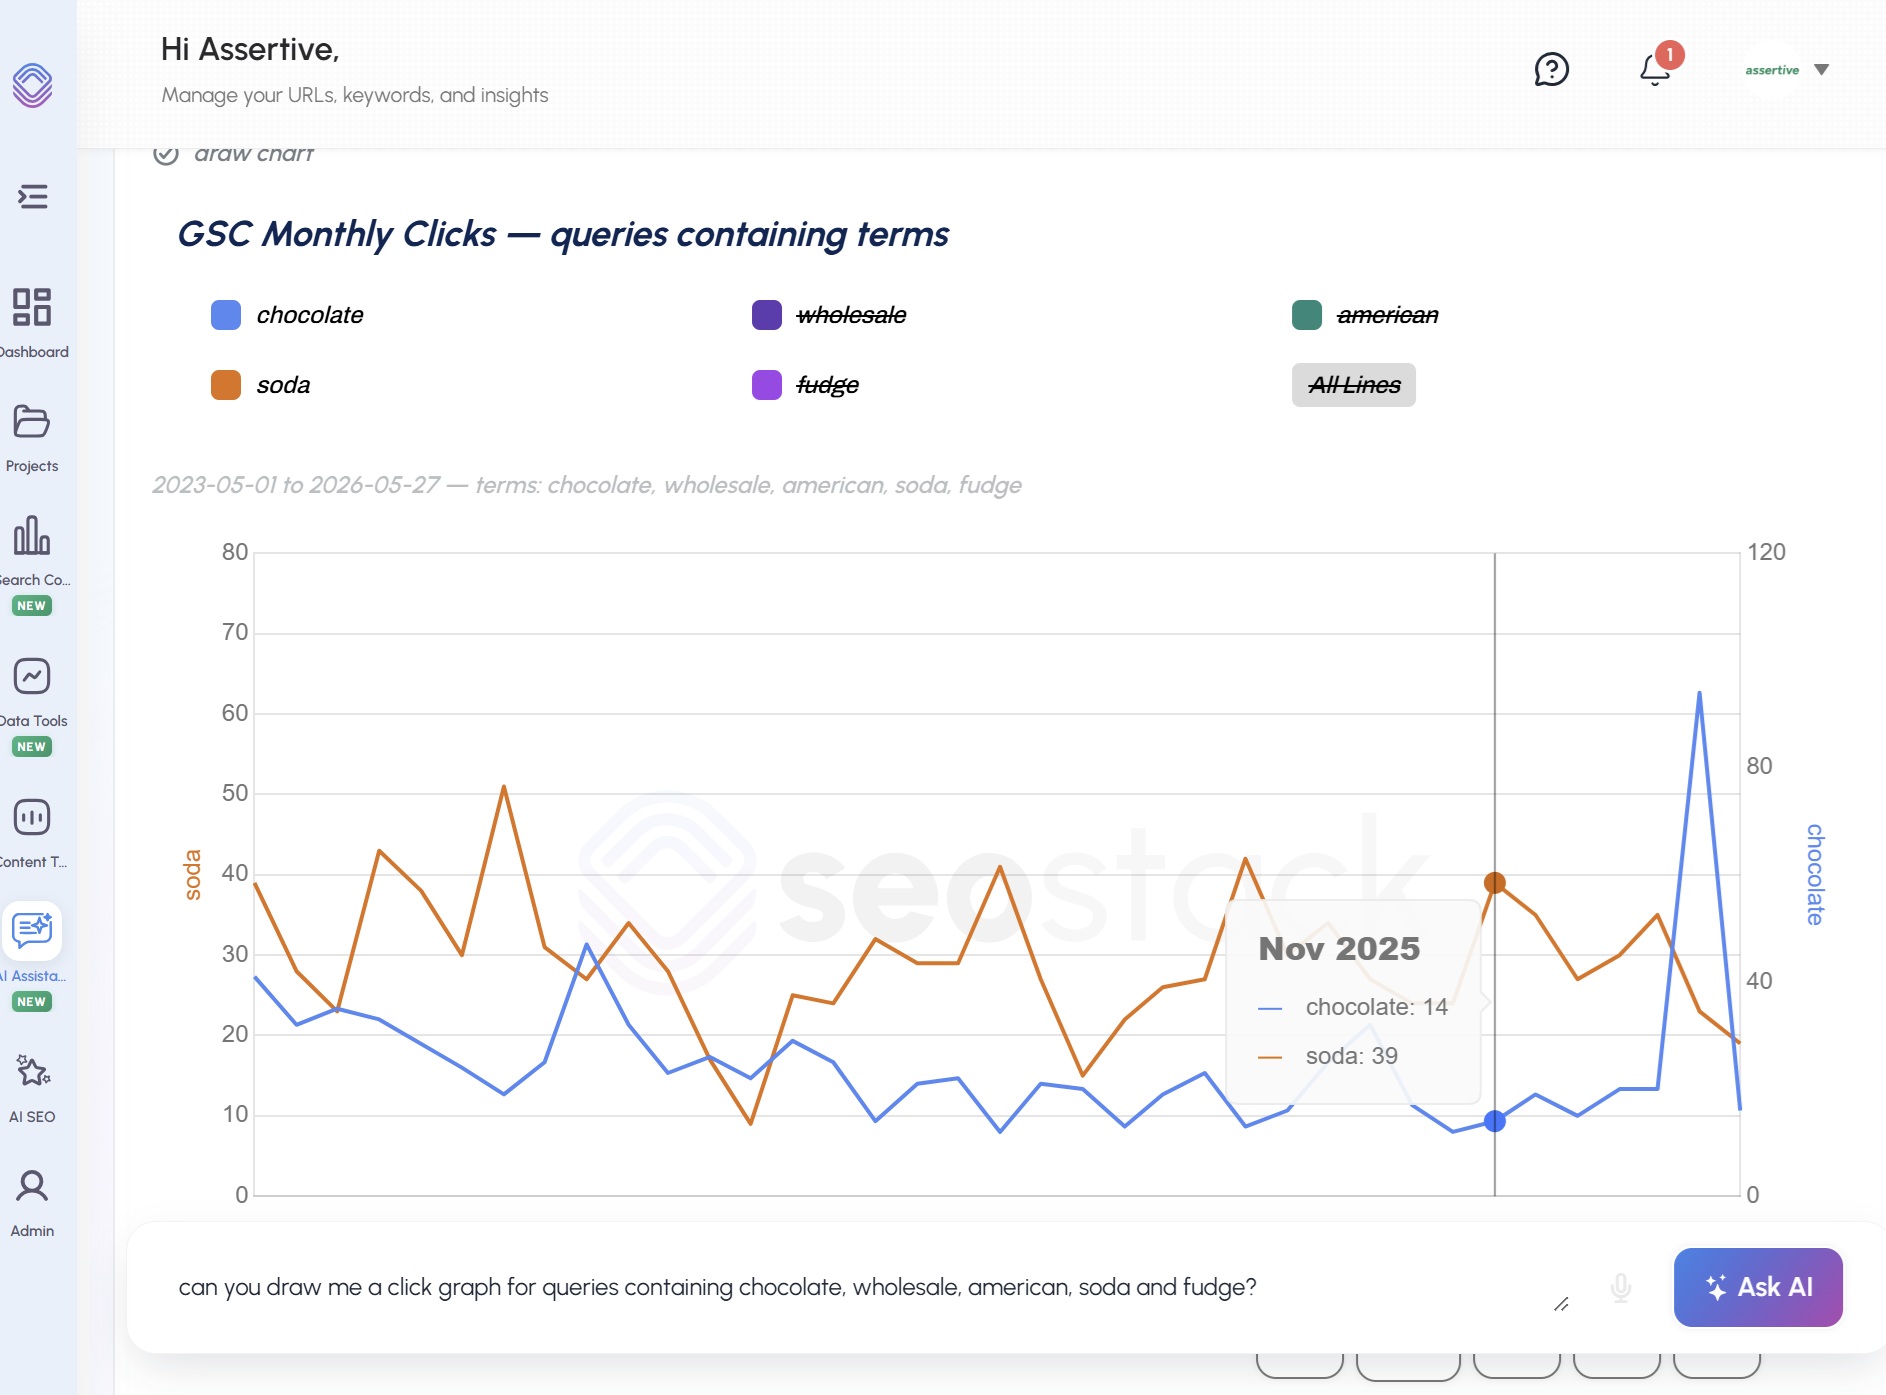
Task: Click the input resize handle
Action: pyautogui.click(x=1561, y=1304)
